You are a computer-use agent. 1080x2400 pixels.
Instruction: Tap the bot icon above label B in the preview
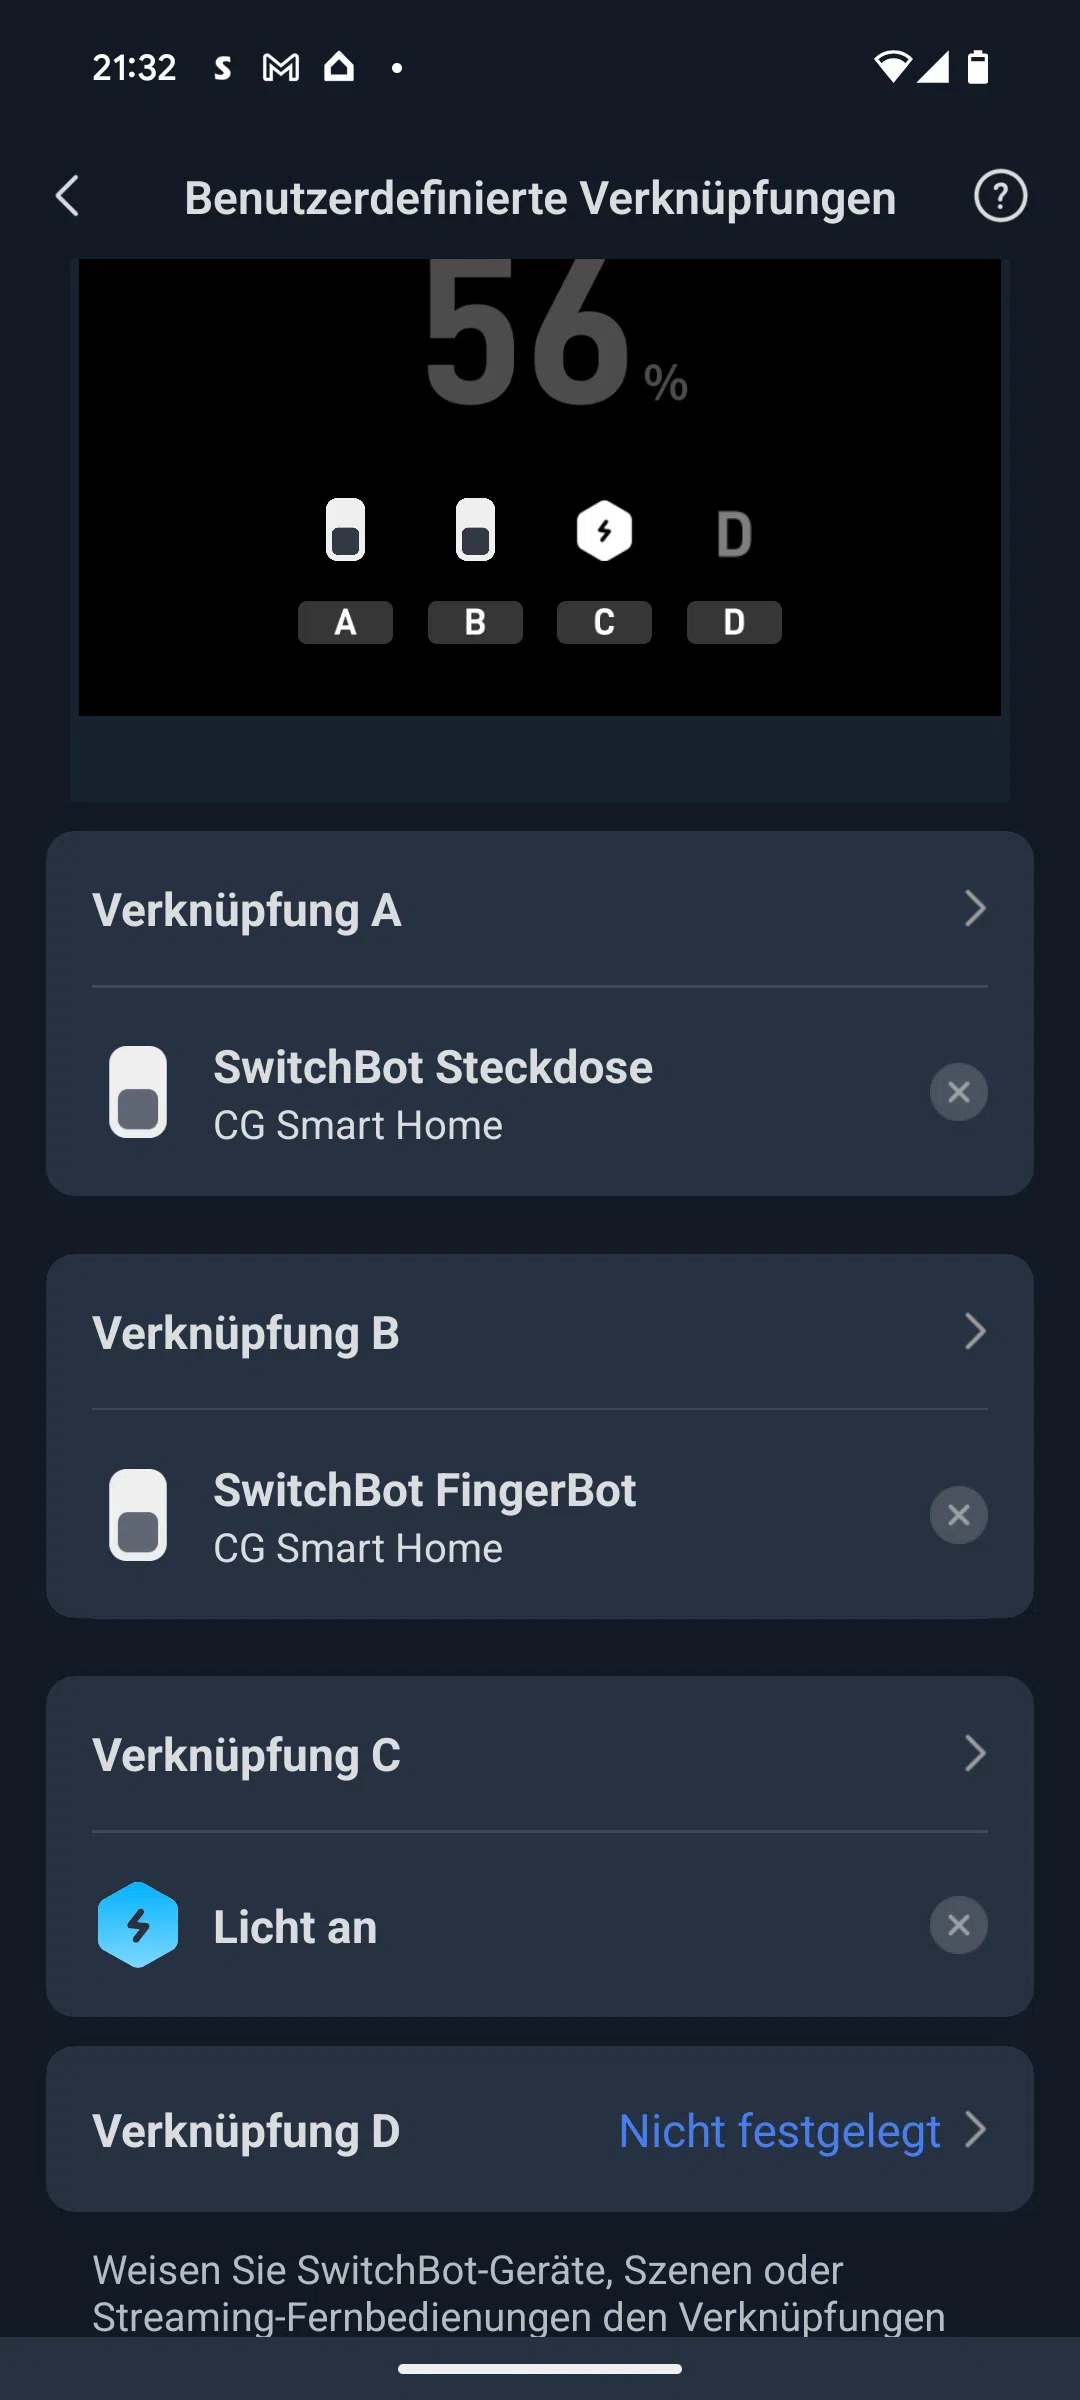[475, 530]
